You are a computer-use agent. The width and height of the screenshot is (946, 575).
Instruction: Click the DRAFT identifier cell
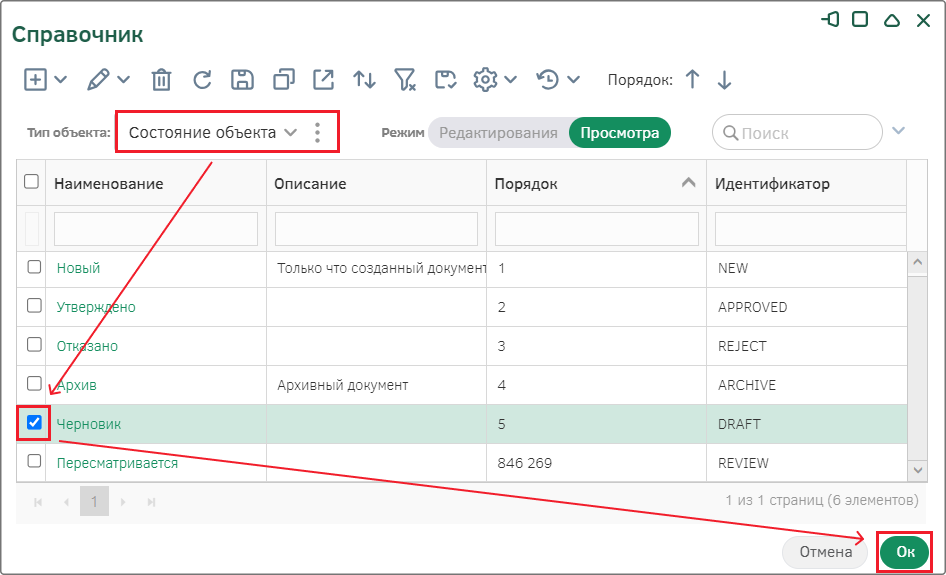click(x=807, y=424)
